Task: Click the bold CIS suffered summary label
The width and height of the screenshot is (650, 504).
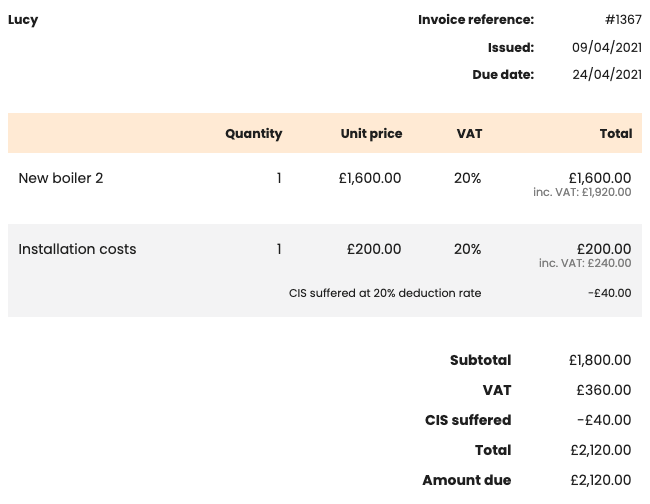Action: pyautogui.click(x=468, y=420)
